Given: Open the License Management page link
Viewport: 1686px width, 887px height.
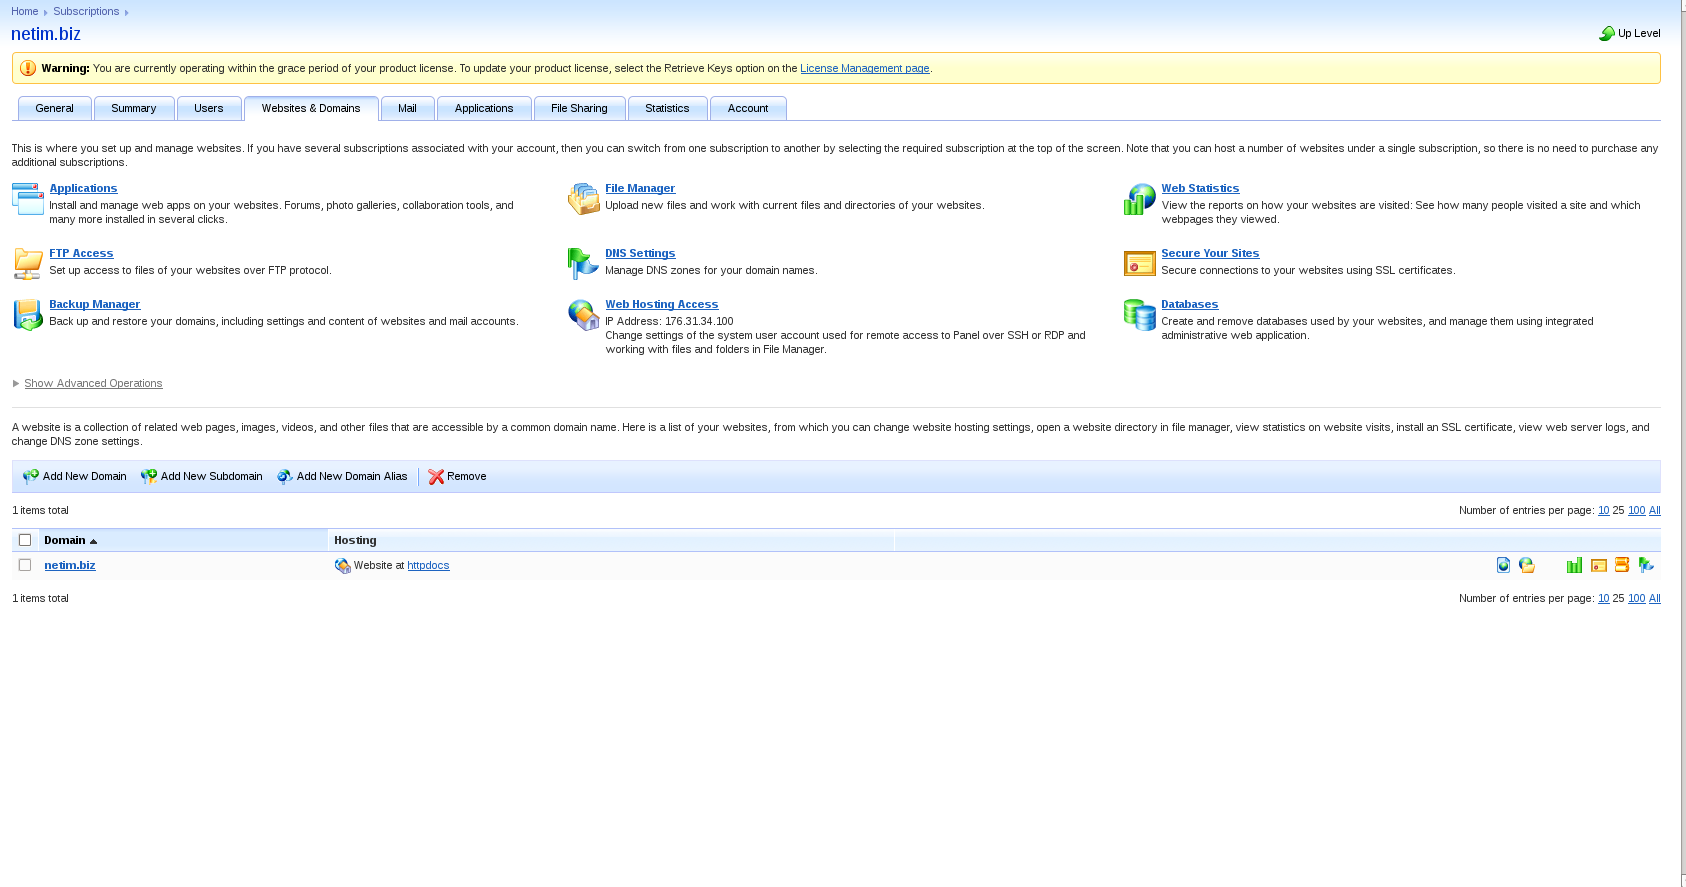Looking at the screenshot, I should (864, 68).
